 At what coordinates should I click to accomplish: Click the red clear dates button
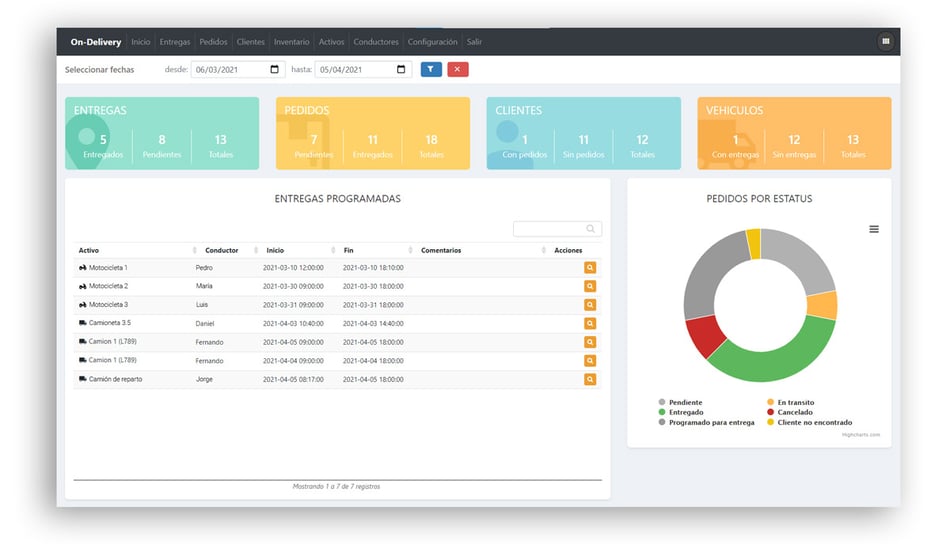click(x=457, y=69)
